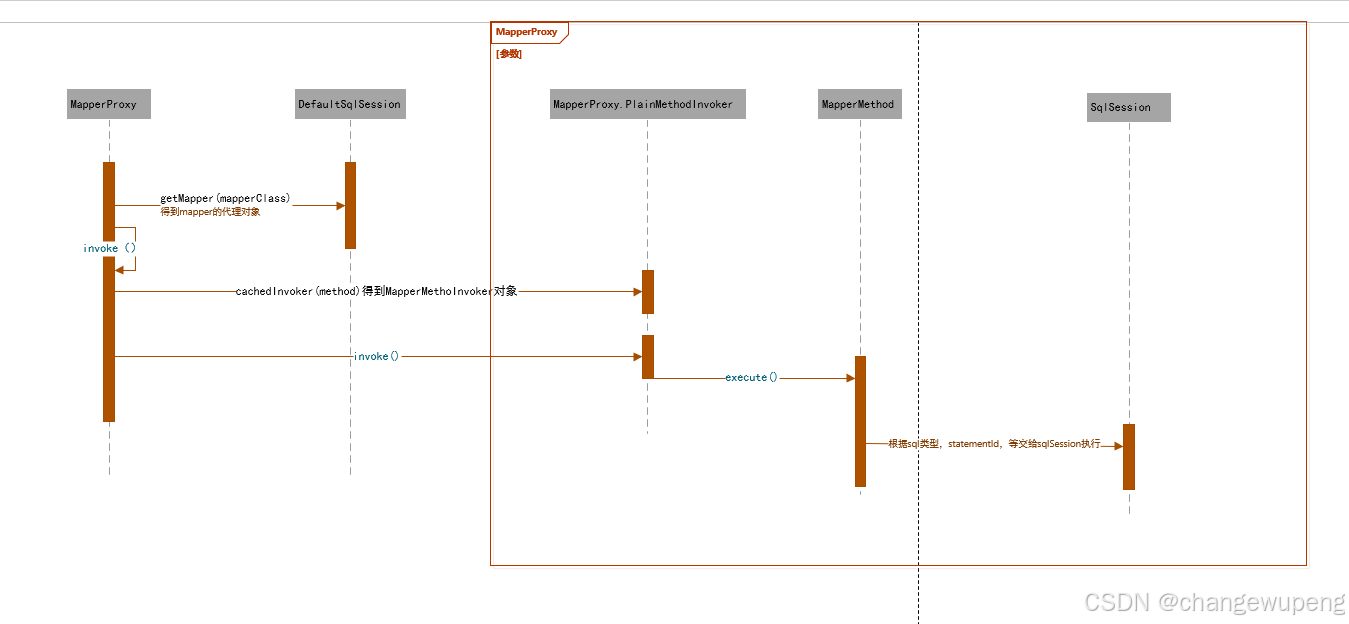Select the MapperProxy.PlainMethodInvoker lifeline header
Screen dimensions: 1349x624
coord(648,104)
